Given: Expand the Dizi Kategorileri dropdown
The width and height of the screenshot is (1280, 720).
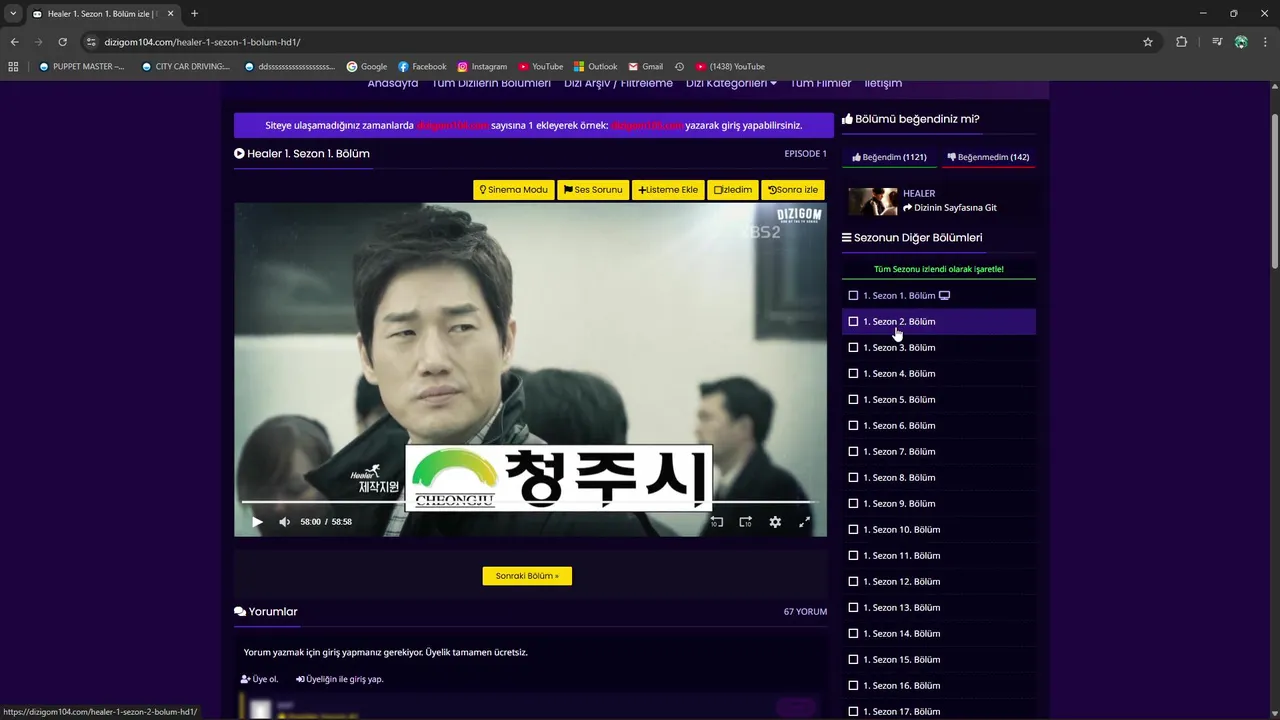Looking at the screenshot, I should [x=731, y=84].
